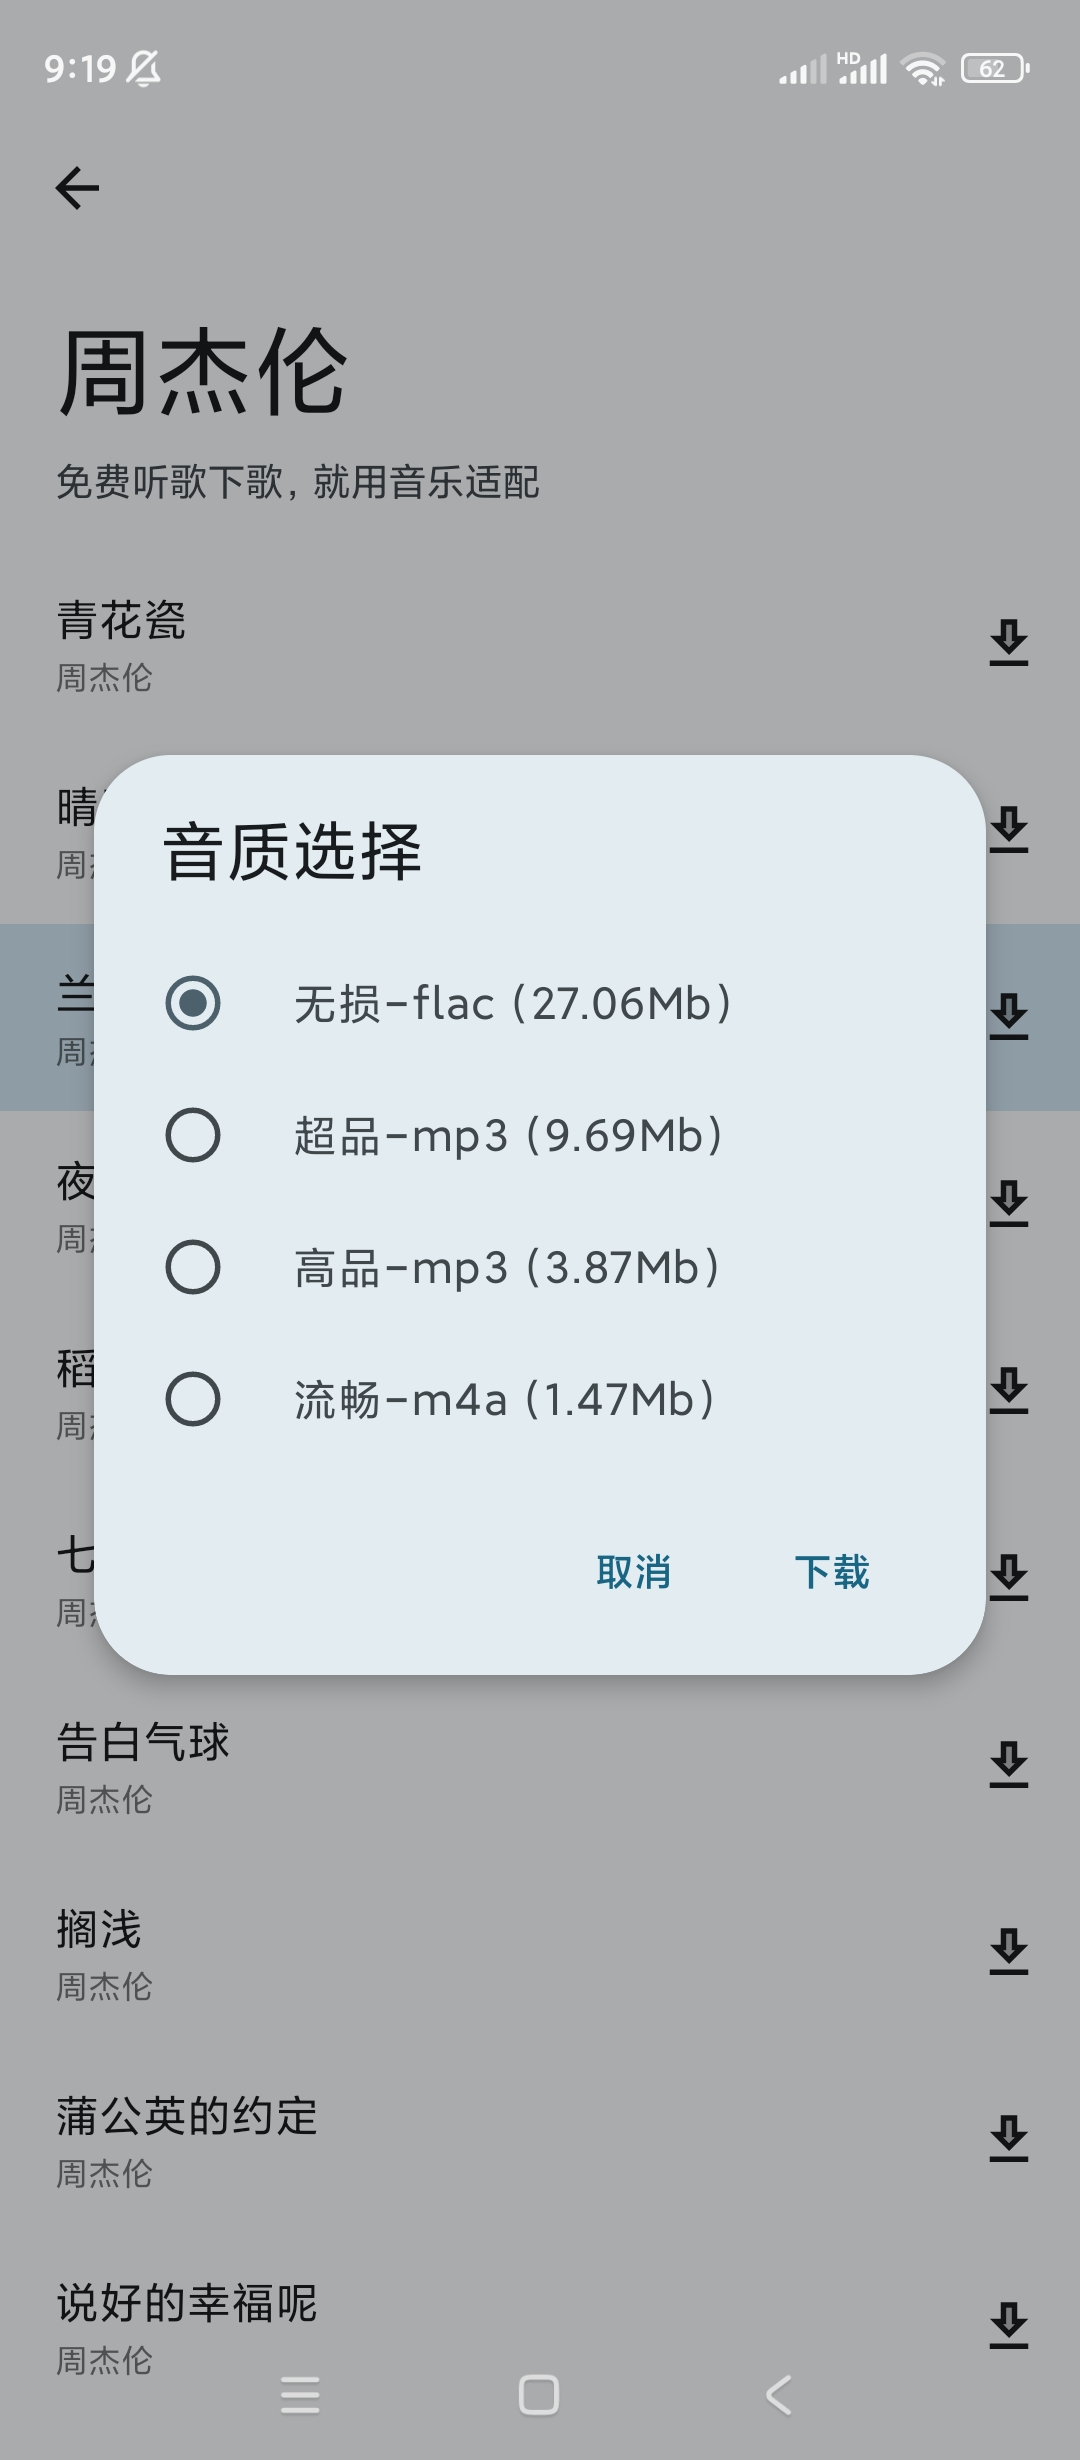Open recent apps with the menu icon
Viewport: 1080px width, 2460px height.
click(x=300, y=2395)
